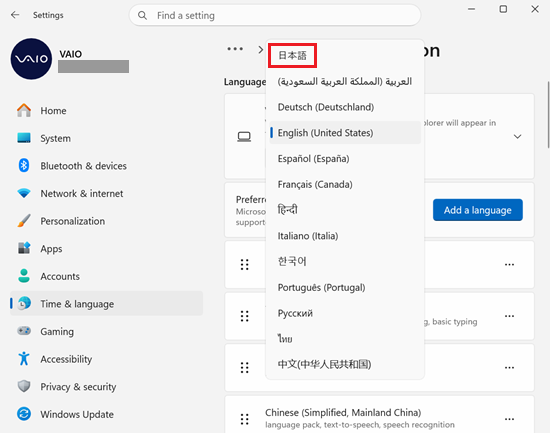The width and height of the screenshot is (550, 433).
Task: Select the Thai ไทย option
Action: 345,339
